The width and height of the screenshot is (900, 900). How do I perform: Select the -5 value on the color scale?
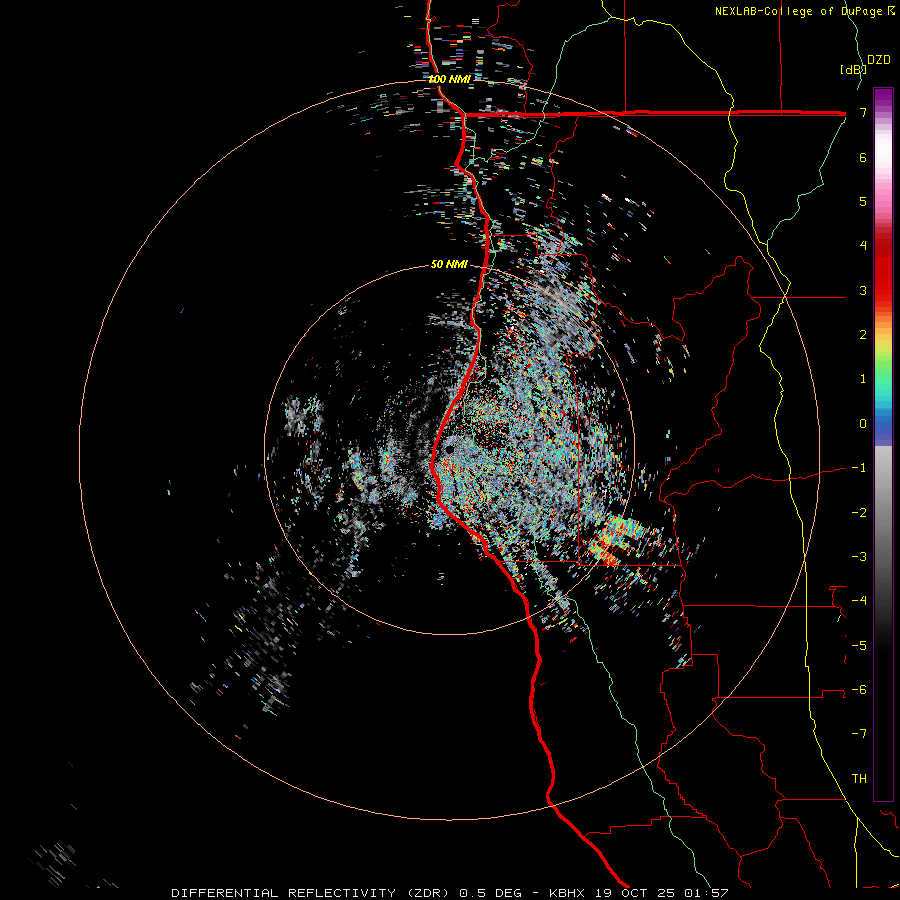click(x=859, y=645)
